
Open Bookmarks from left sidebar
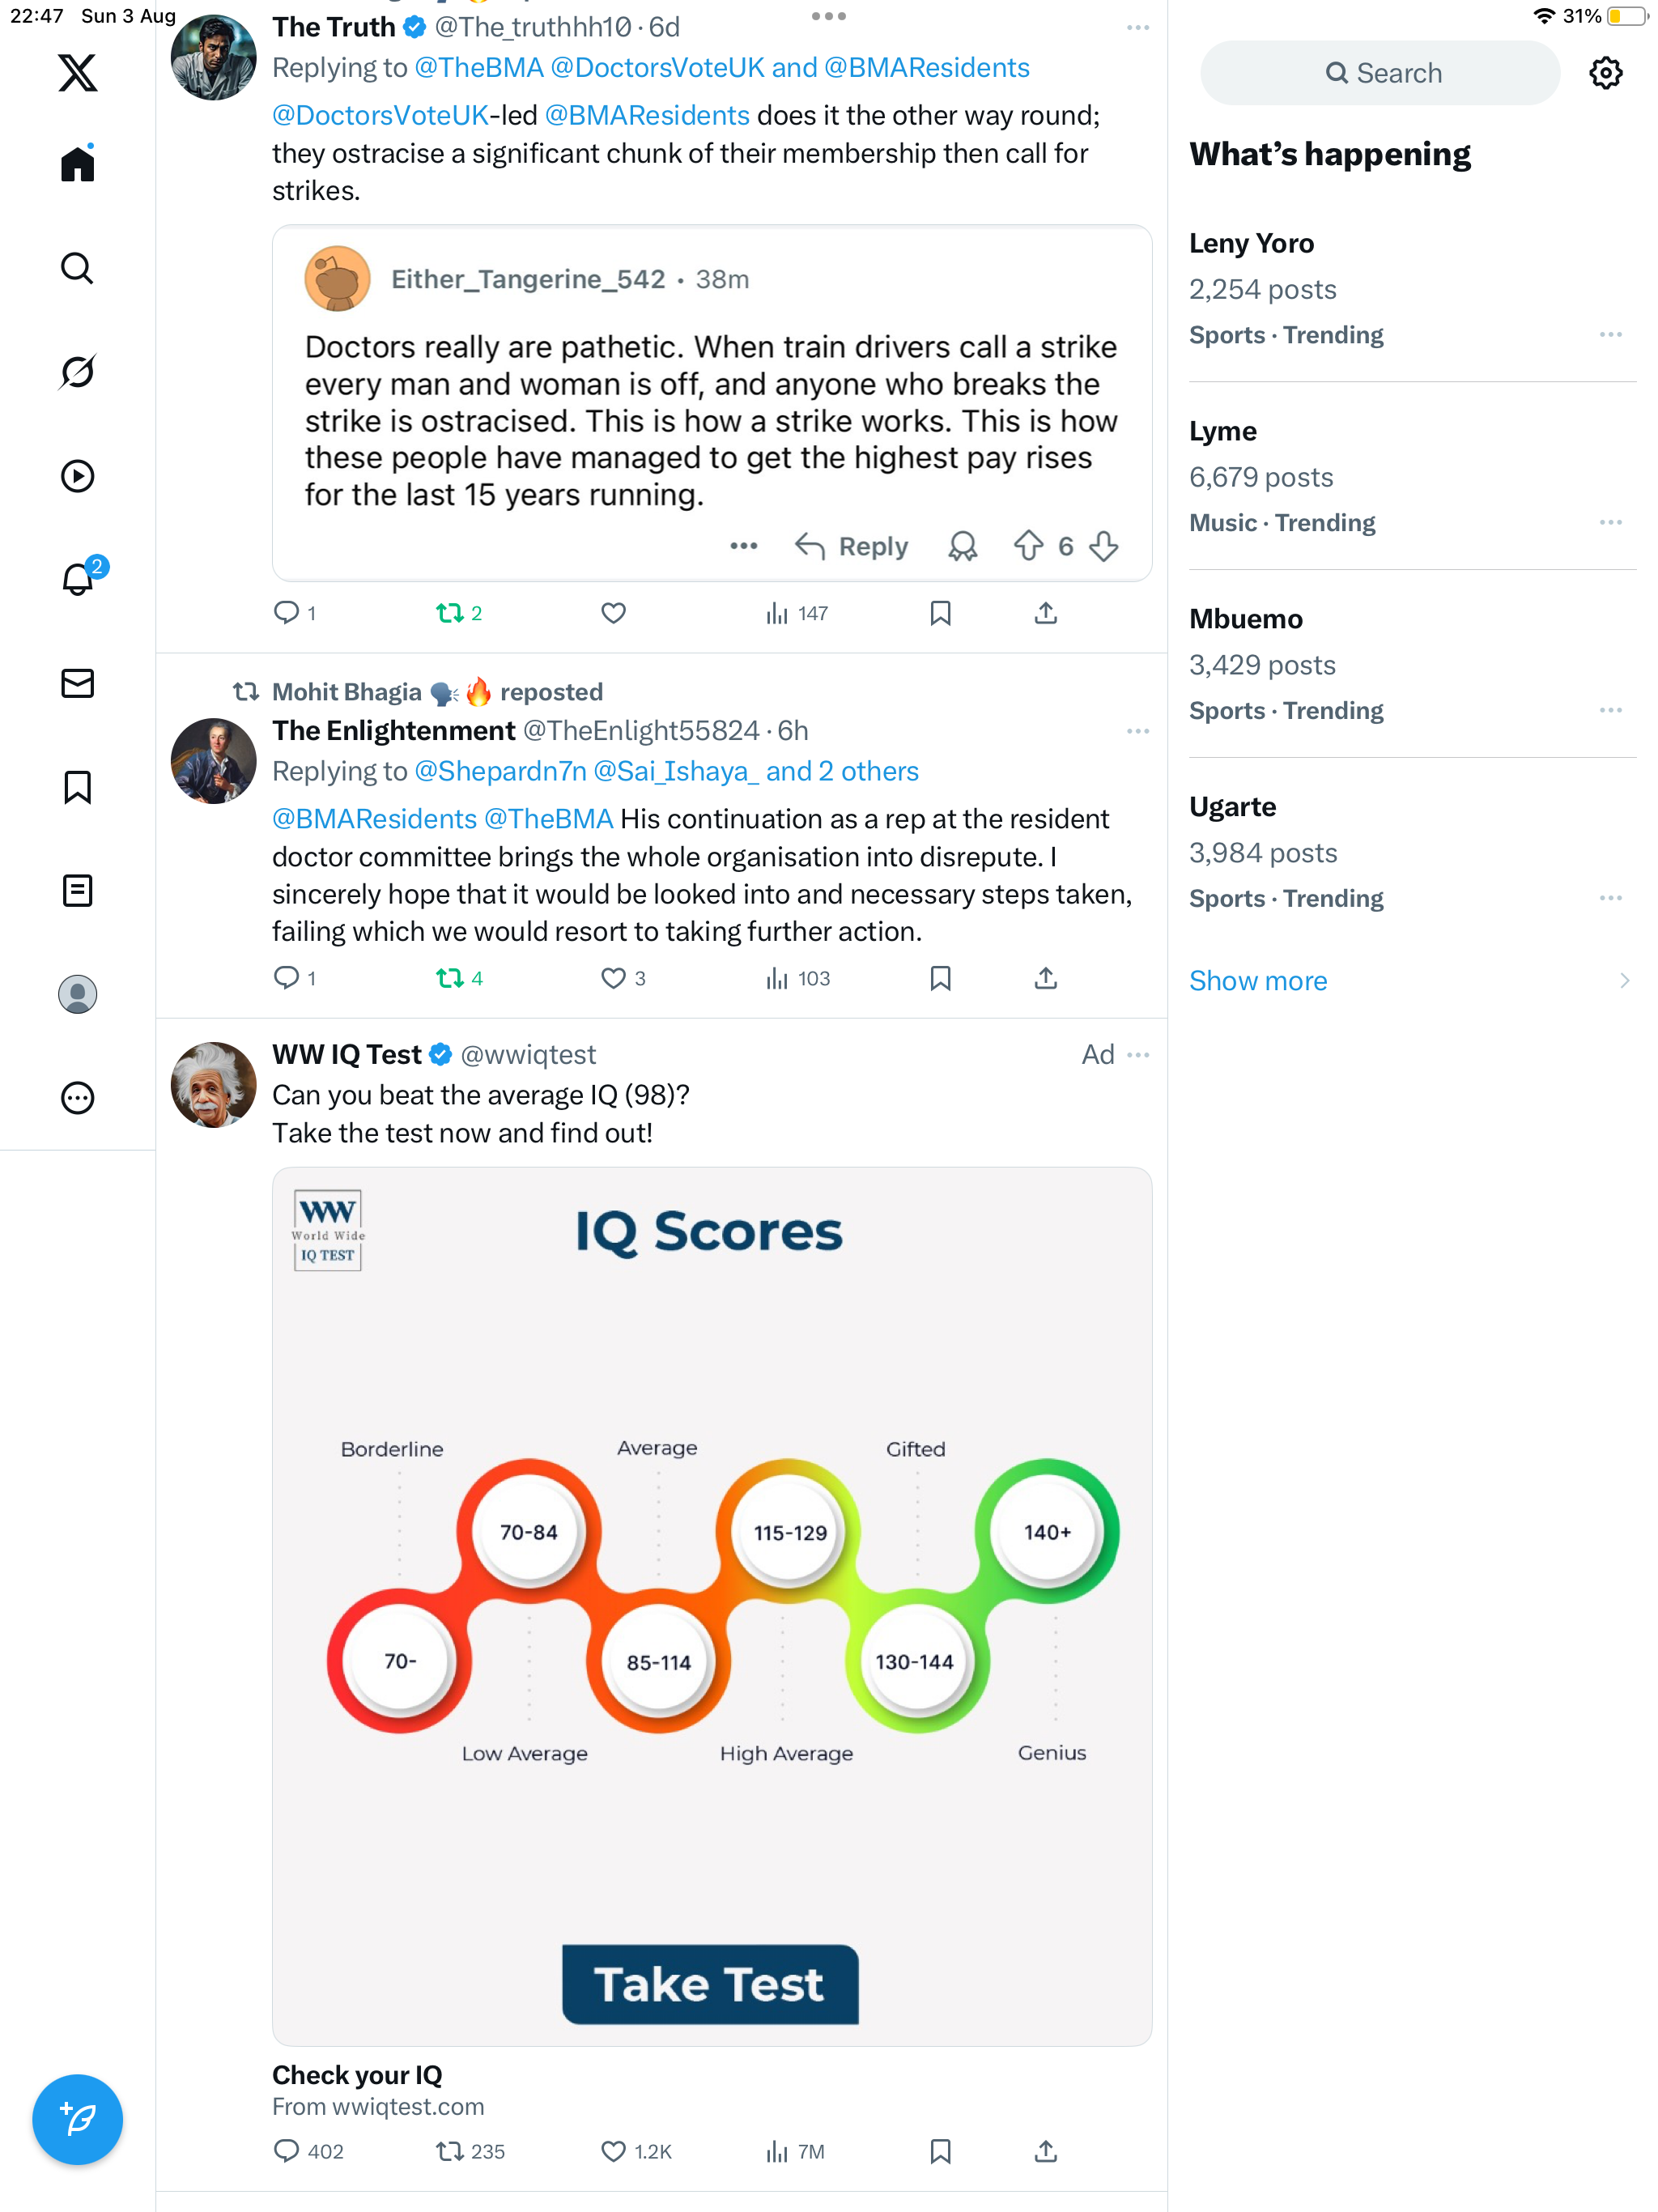[77, 787]
